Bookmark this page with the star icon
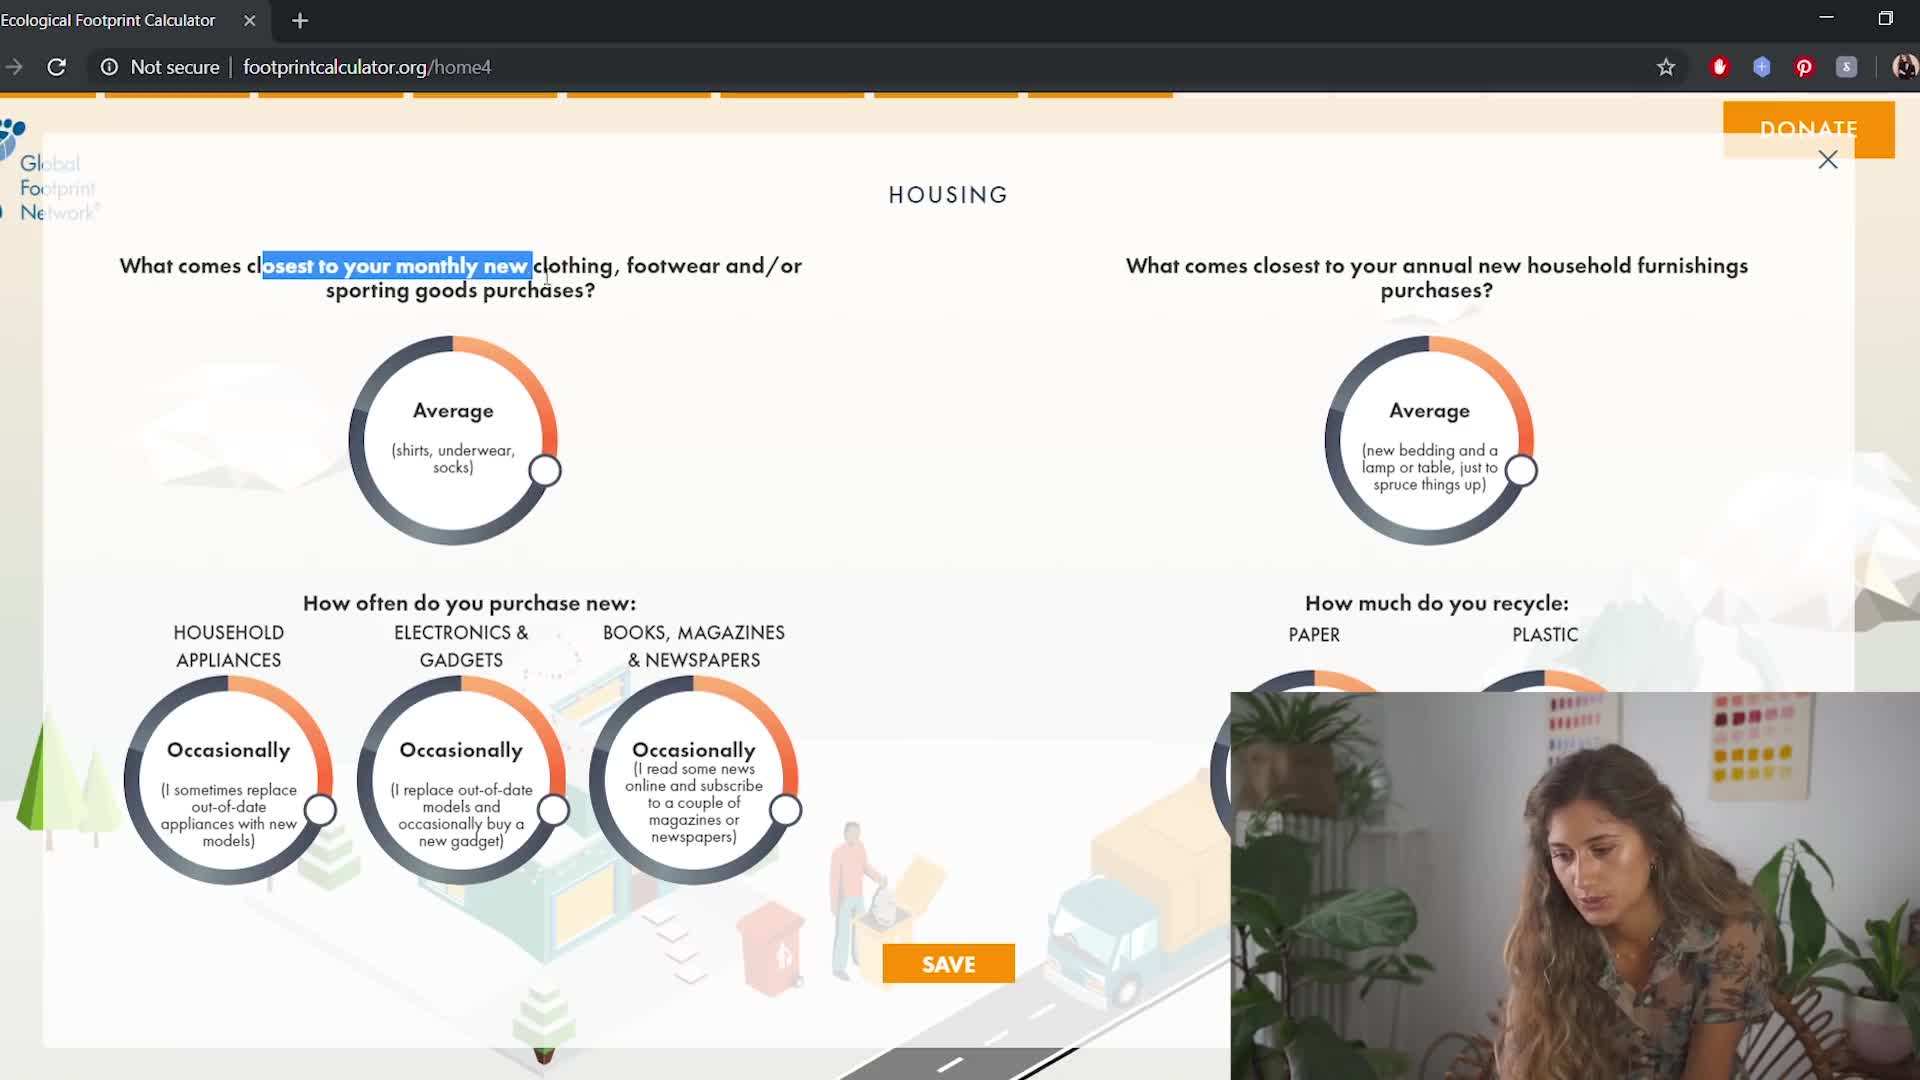This screenshot has width=1920, height=1080. point(1665,67)
